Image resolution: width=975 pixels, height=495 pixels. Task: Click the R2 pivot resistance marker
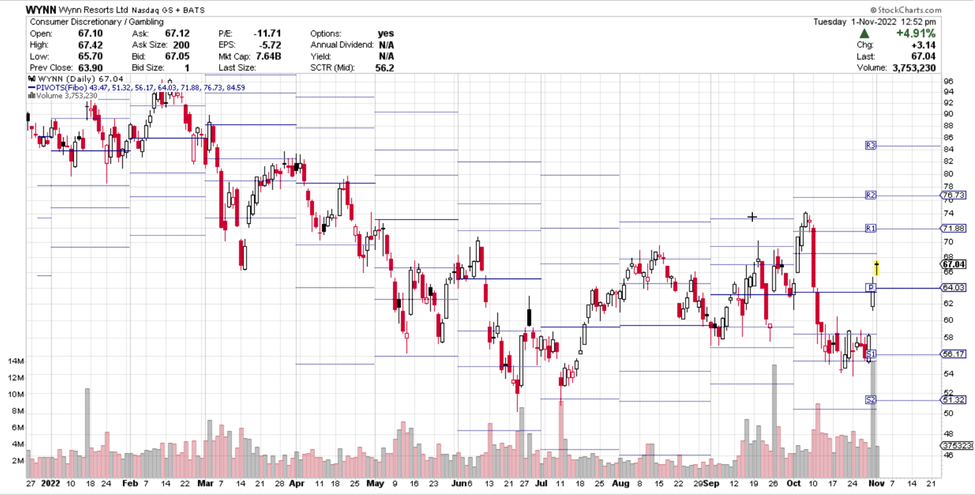point(871,195)
